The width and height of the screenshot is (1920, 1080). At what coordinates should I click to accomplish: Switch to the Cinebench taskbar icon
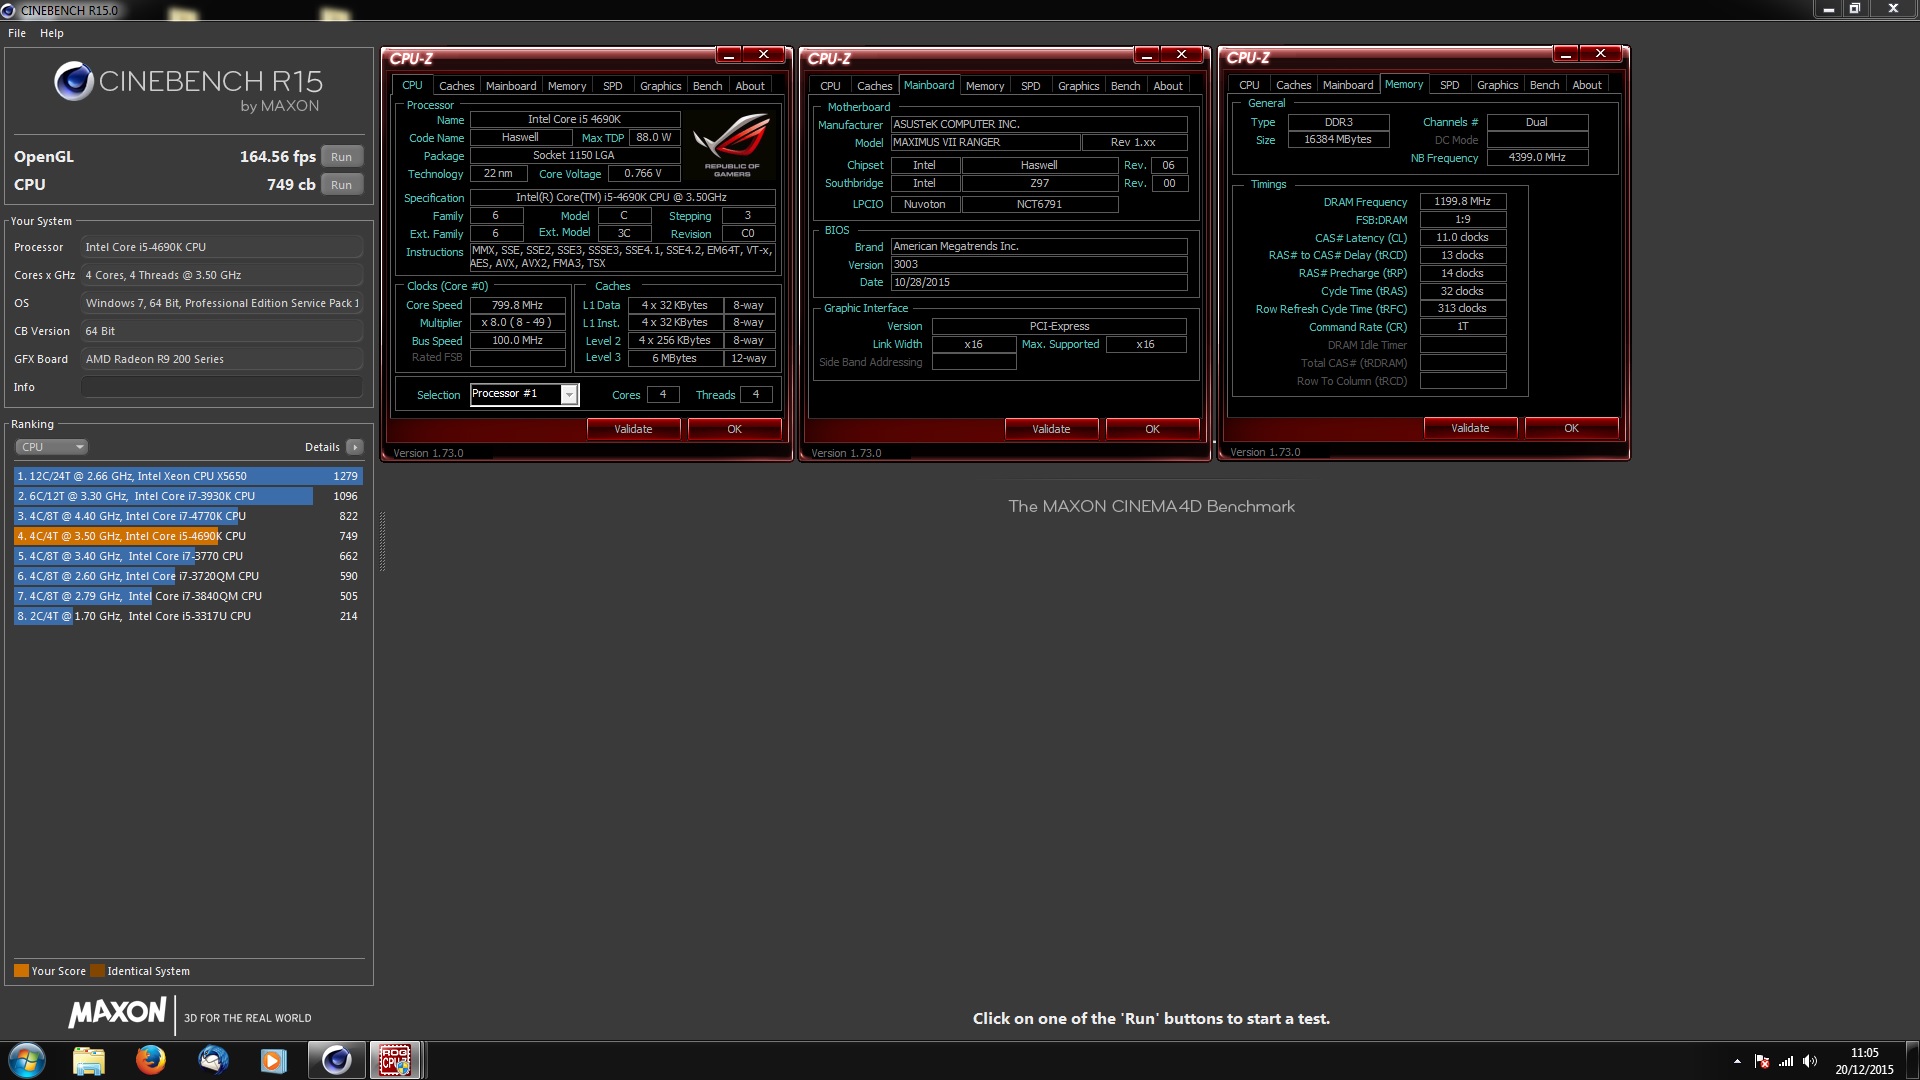(336, 1059)
